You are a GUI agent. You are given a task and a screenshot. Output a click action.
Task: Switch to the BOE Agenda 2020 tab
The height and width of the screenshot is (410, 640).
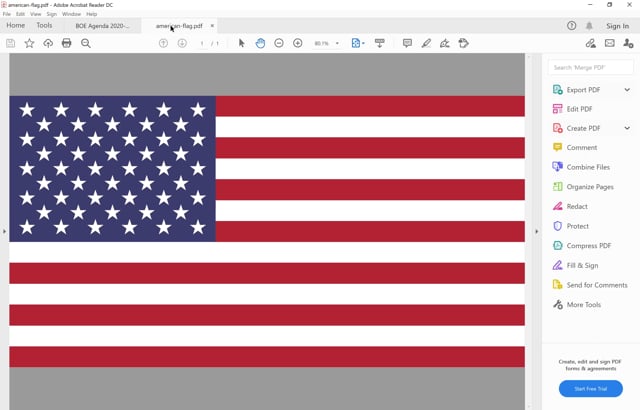click(102, 26)
